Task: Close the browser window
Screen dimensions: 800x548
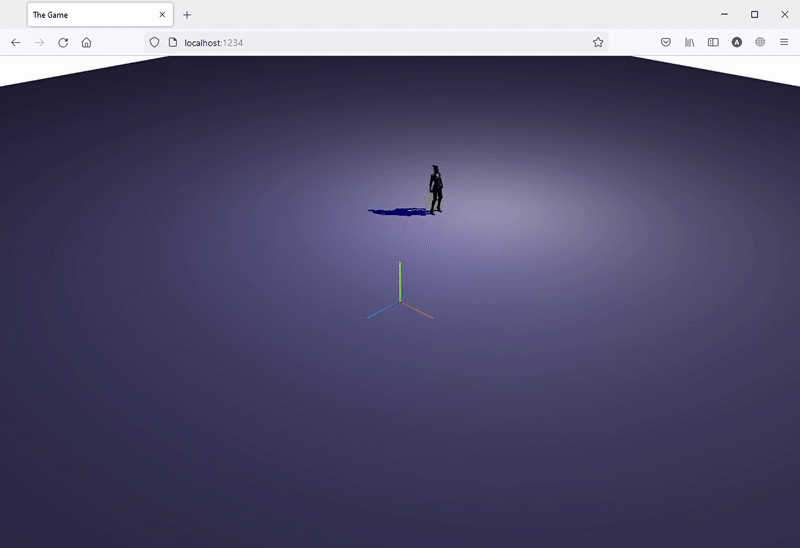Action: click(785, 15)
